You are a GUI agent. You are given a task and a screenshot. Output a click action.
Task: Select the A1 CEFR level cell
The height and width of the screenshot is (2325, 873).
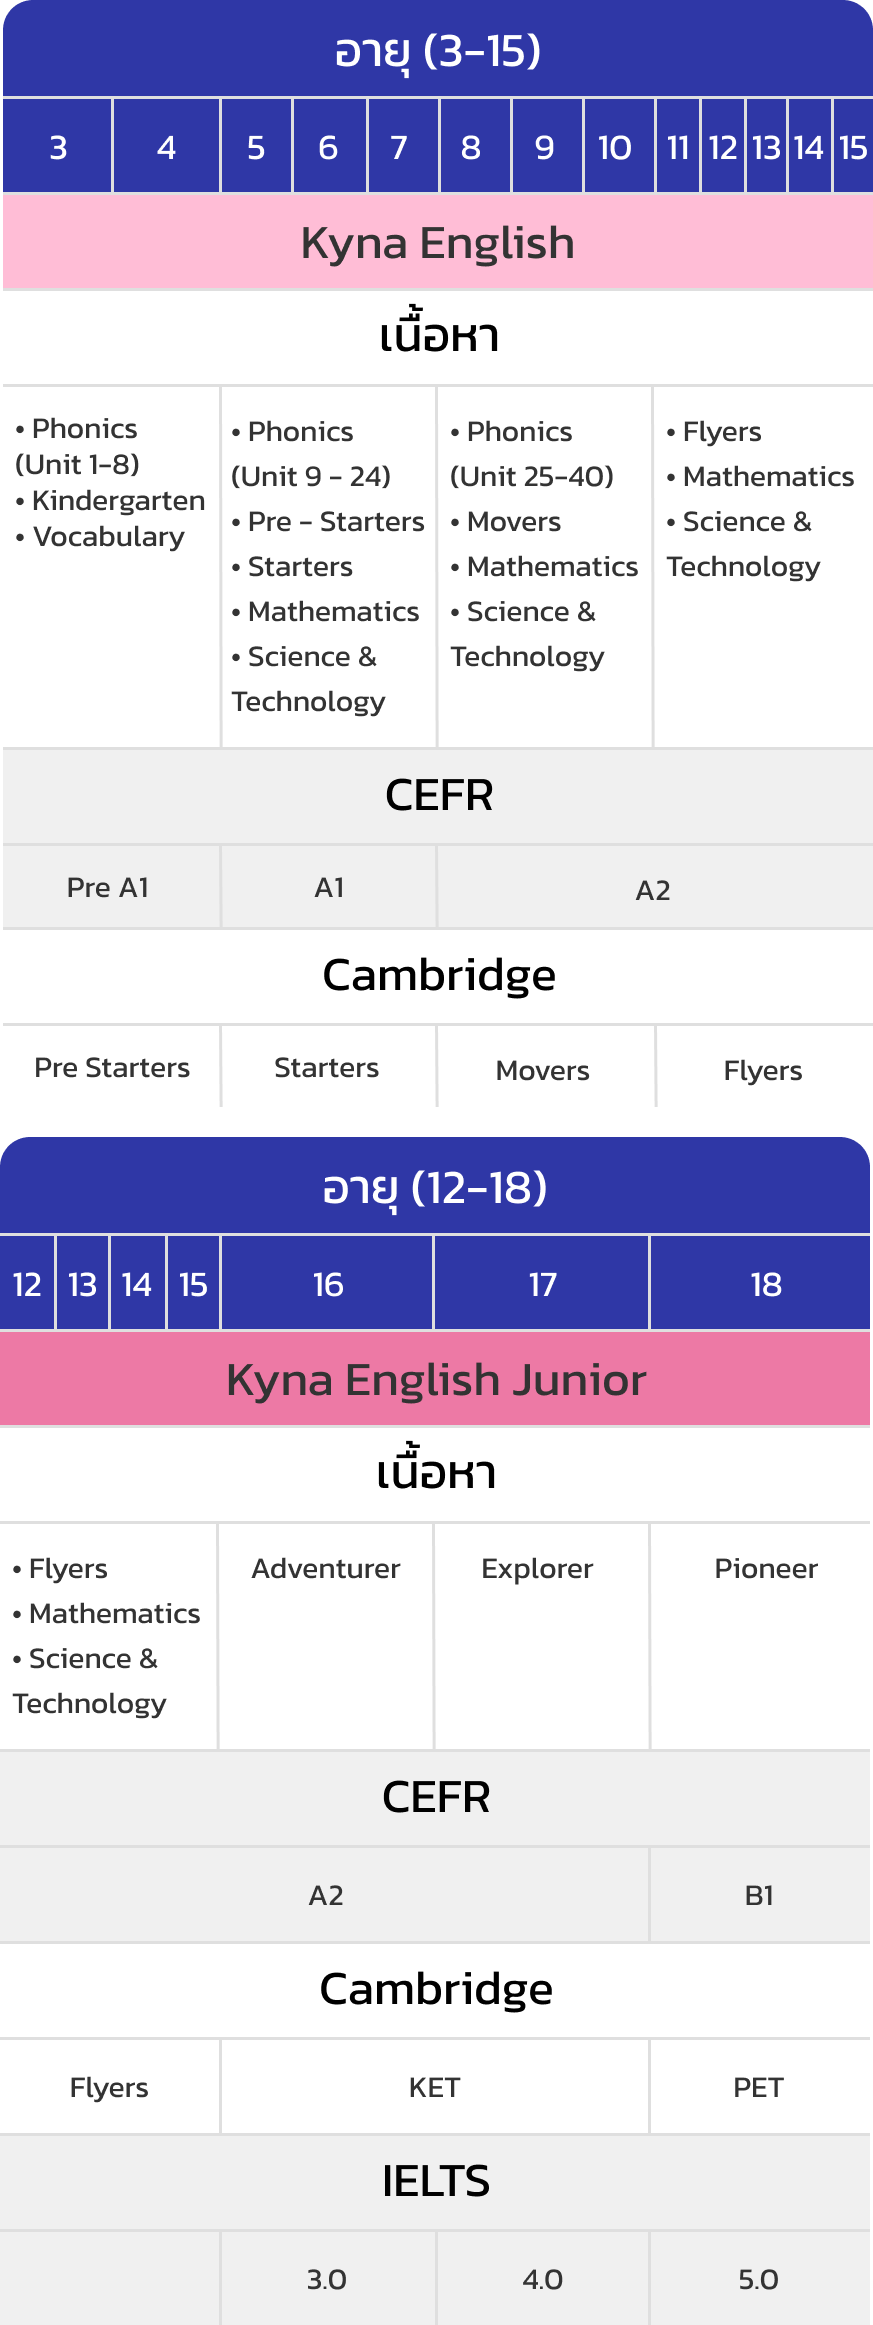coord(328,887)
